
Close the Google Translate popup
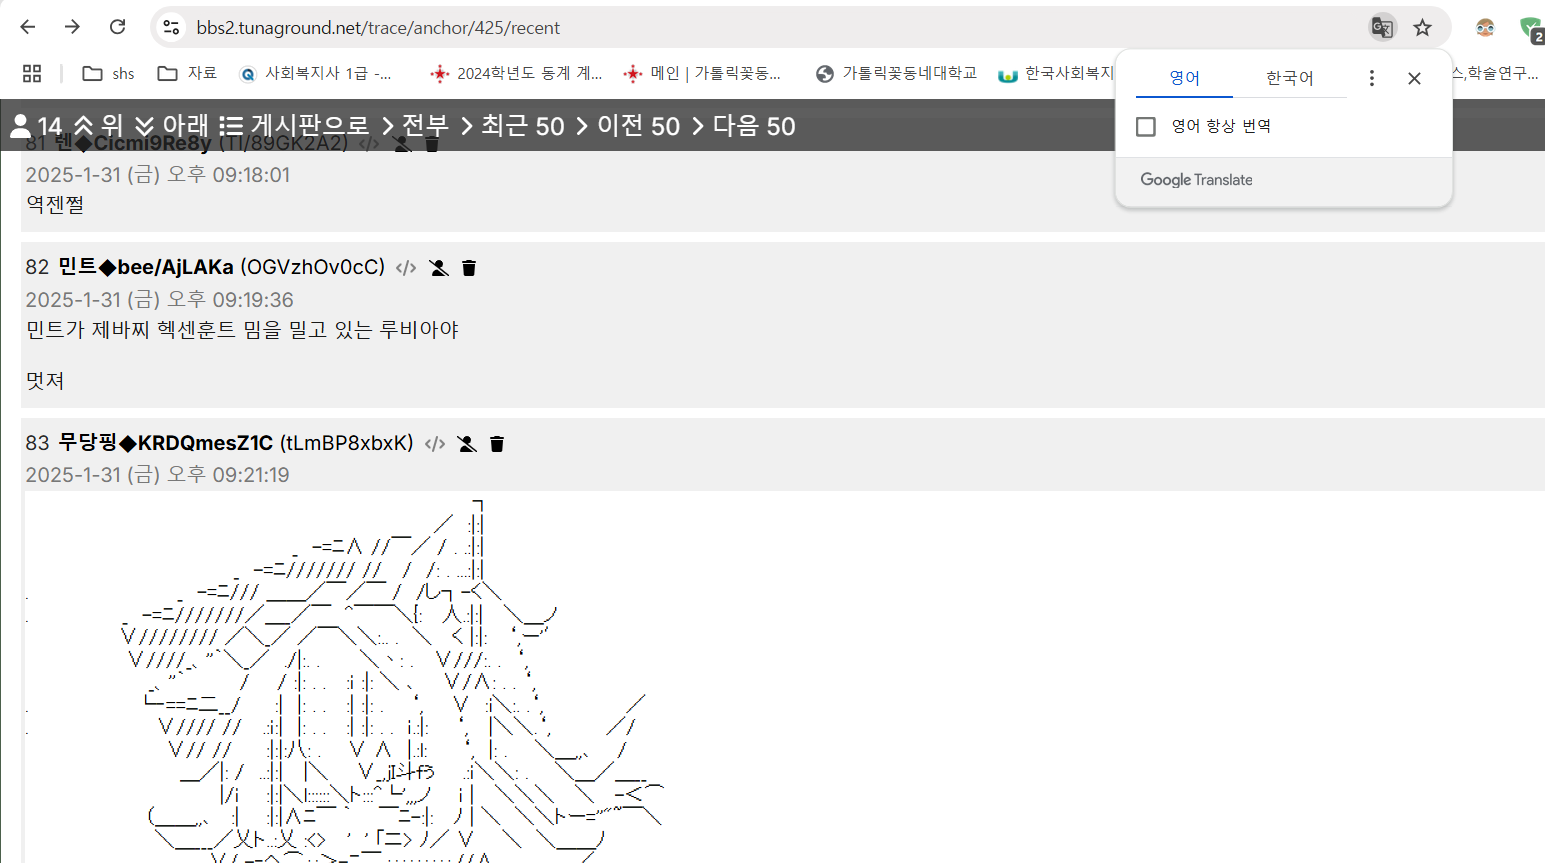tap(1414, 78)
